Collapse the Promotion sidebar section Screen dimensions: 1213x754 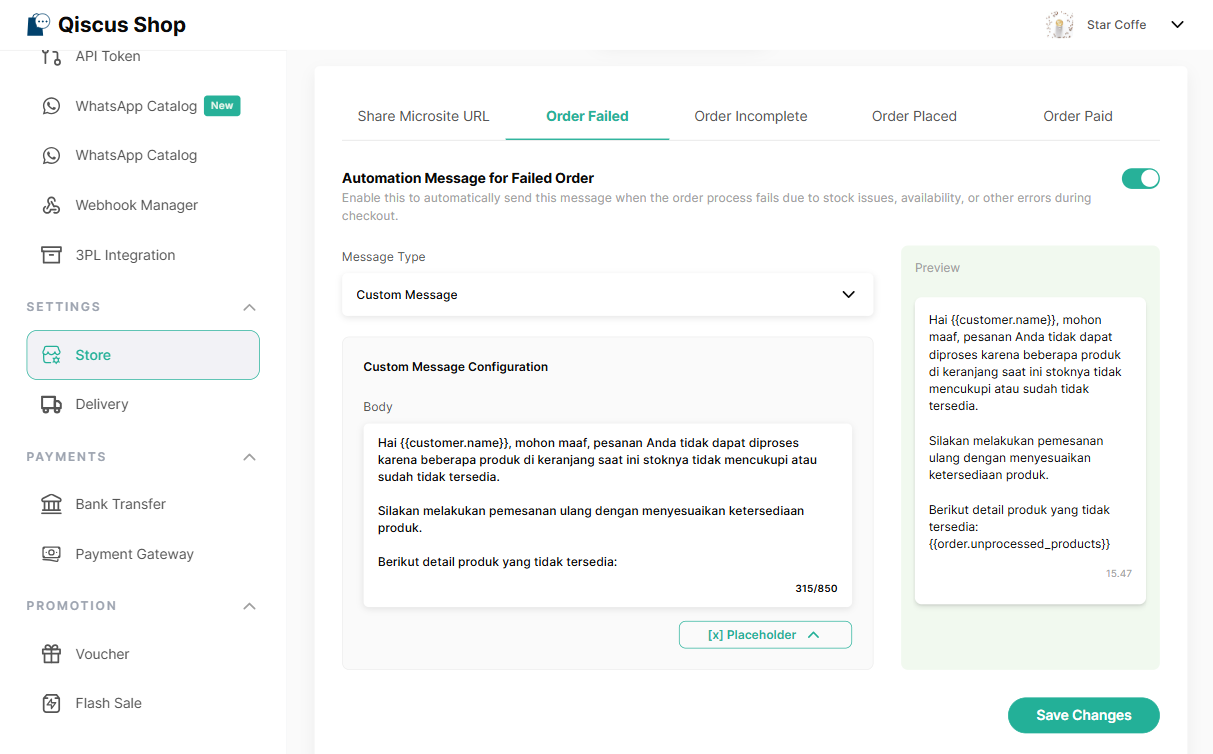pos(249,606)
